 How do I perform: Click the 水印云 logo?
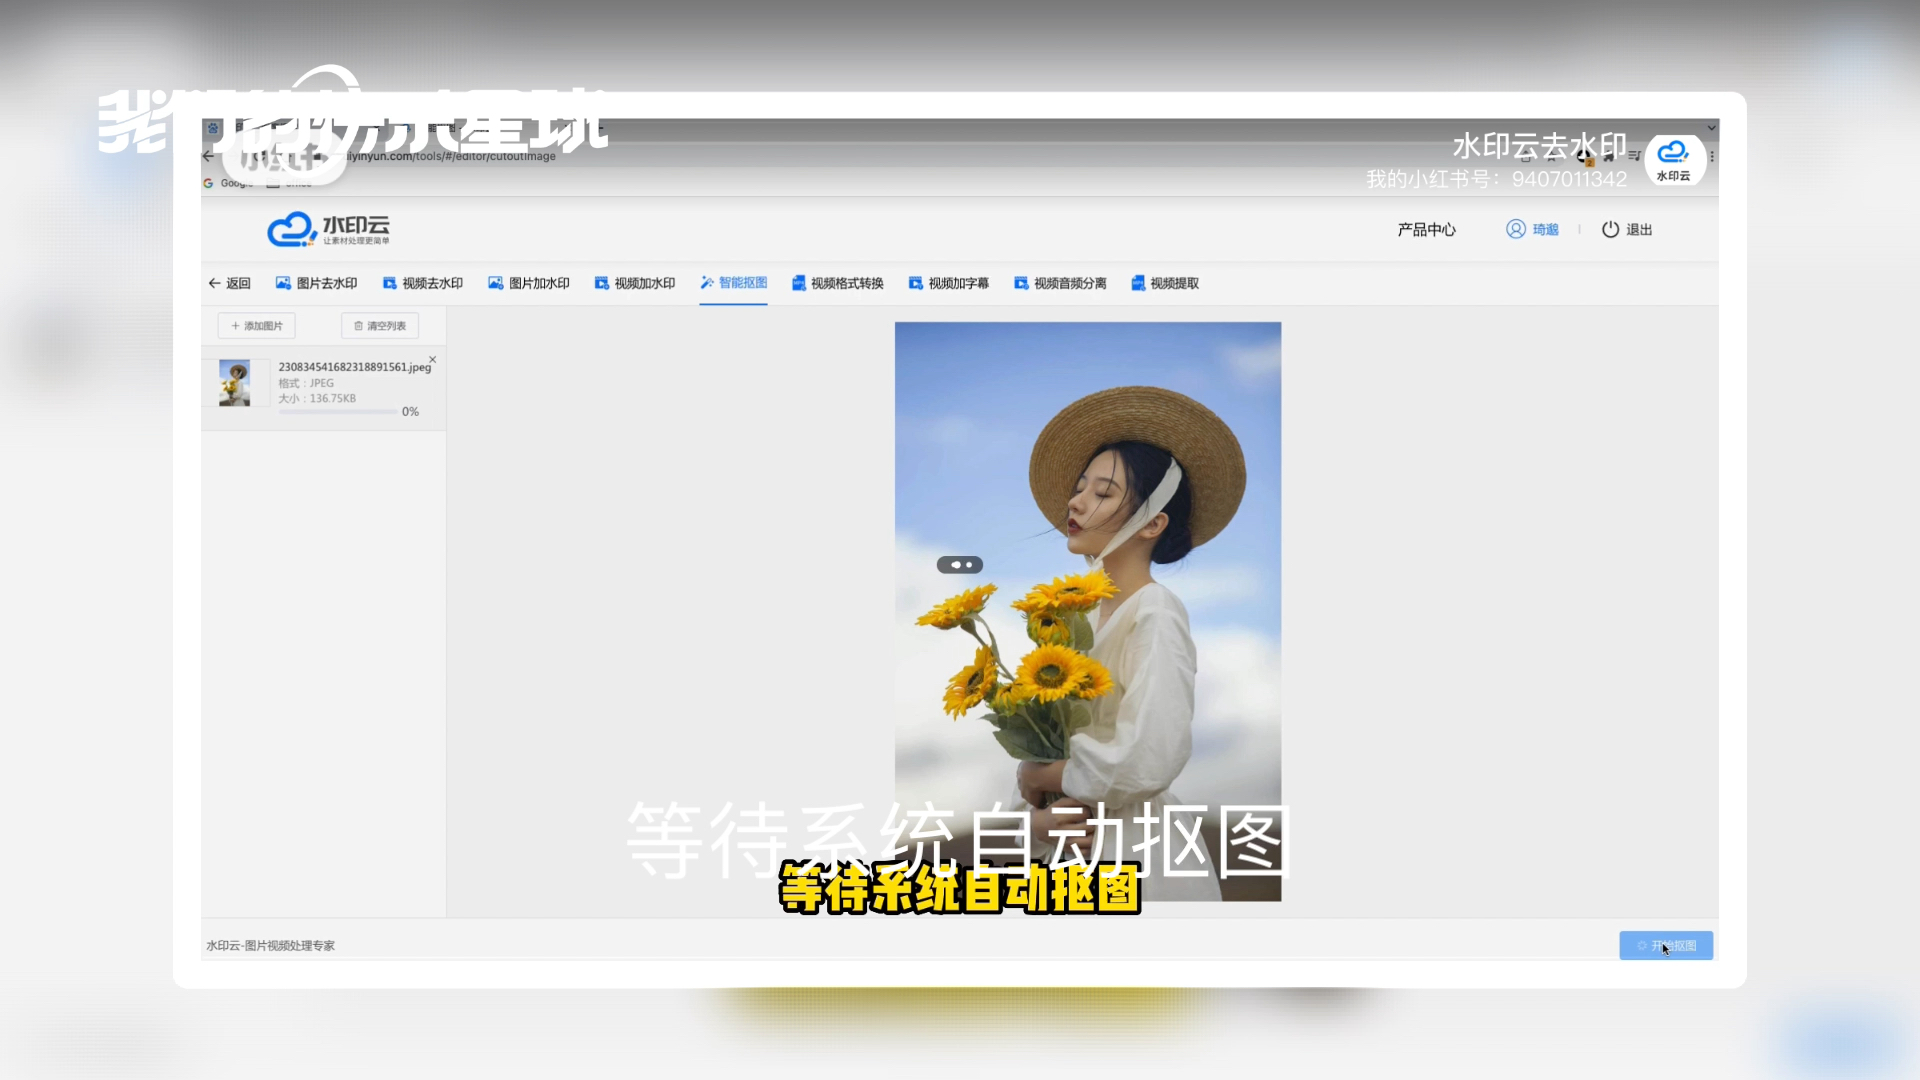pos(326,228)
